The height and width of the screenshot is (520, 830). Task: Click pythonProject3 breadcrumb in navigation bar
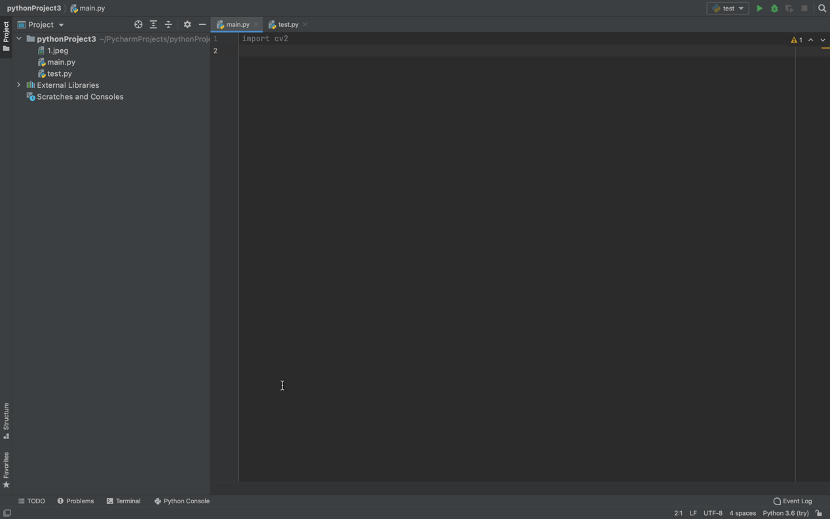(x=34, y=8)
